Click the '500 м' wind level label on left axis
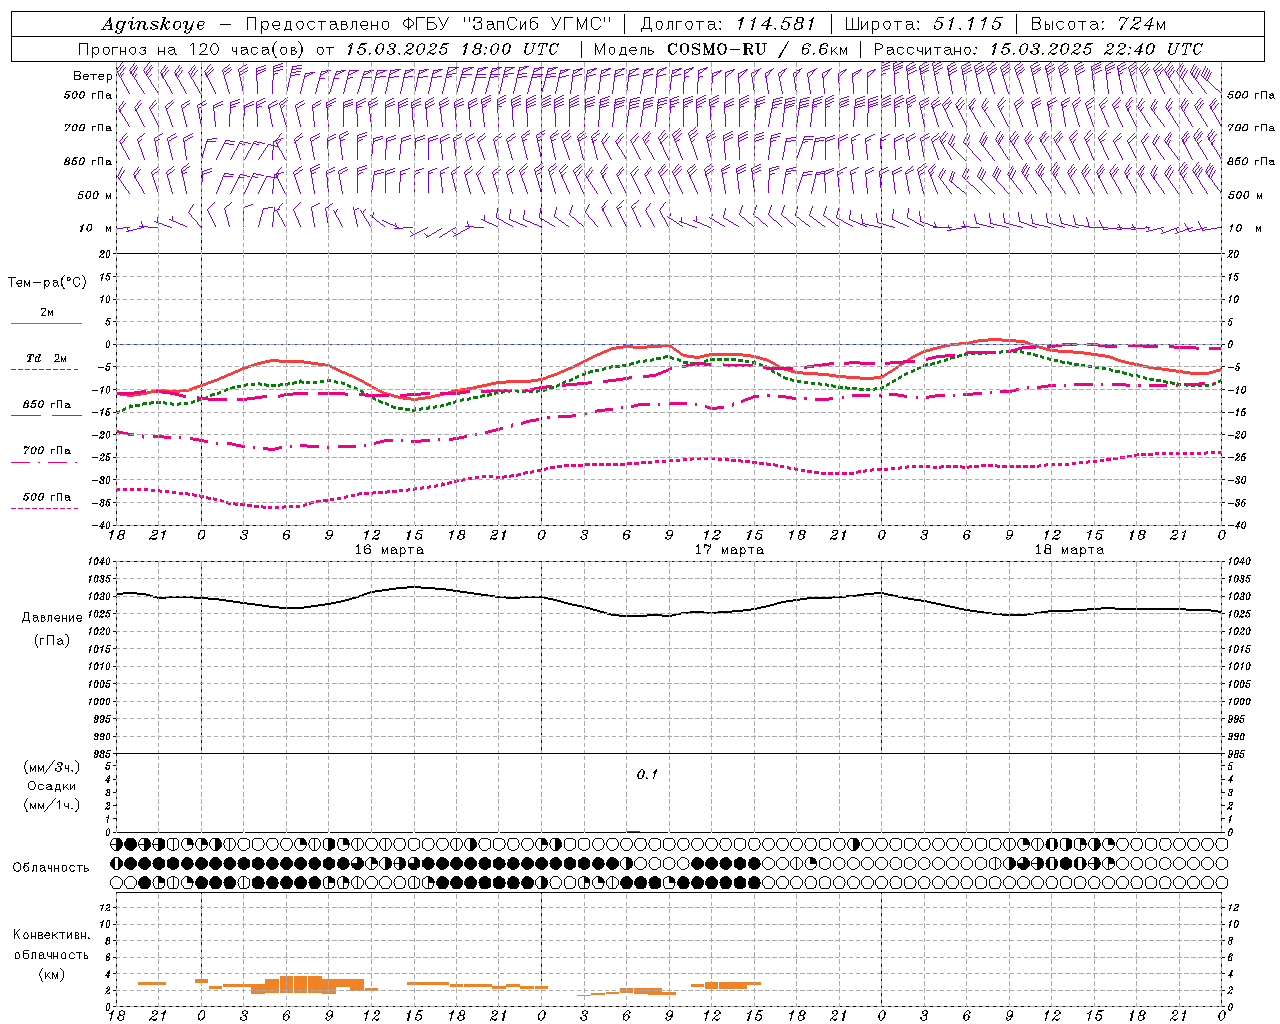The width and height of the screenshot is (1280, 1024). pos(95,195)
